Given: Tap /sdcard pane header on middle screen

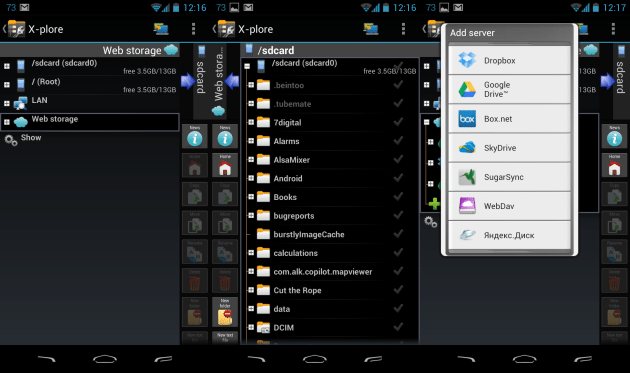Looking at the screenshot, I should click(329, 50).
